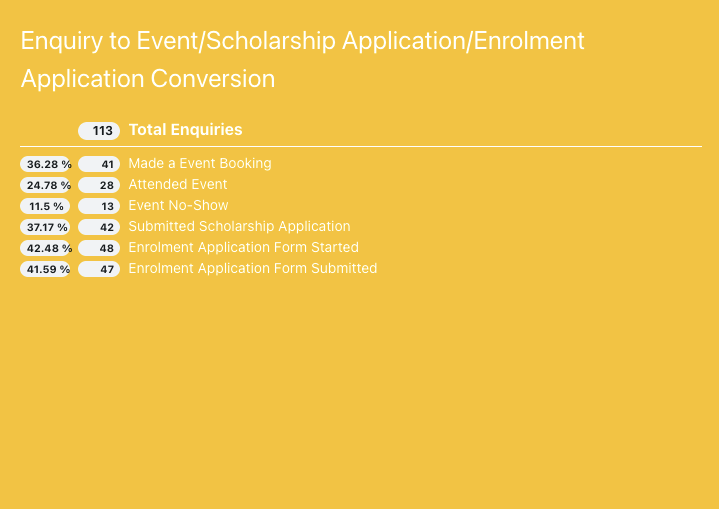Open the Event No-Show row
The width and height of the screenshot is (719, 509).
point(178,205)
